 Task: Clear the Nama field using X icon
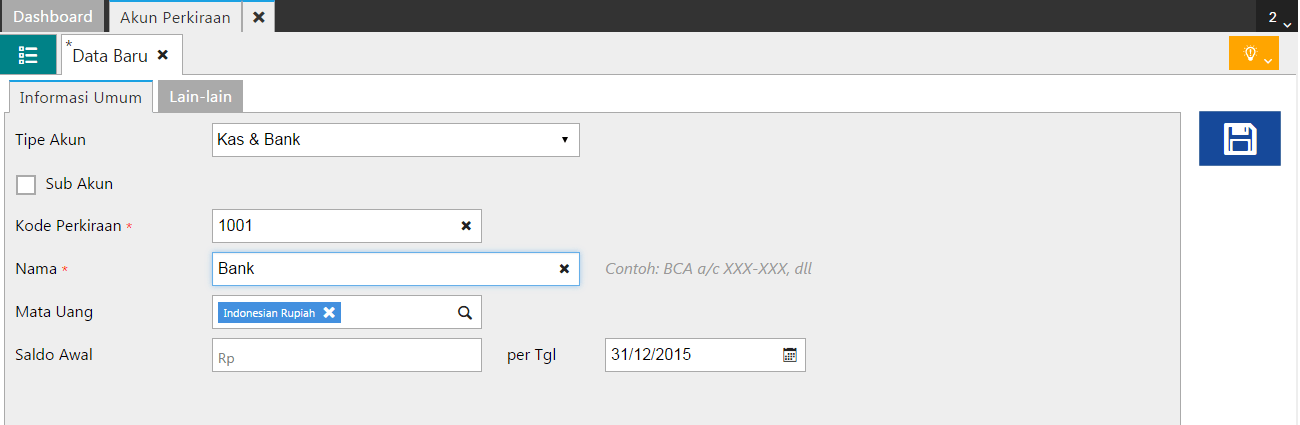pyautogui.click(x=564, y=269)
